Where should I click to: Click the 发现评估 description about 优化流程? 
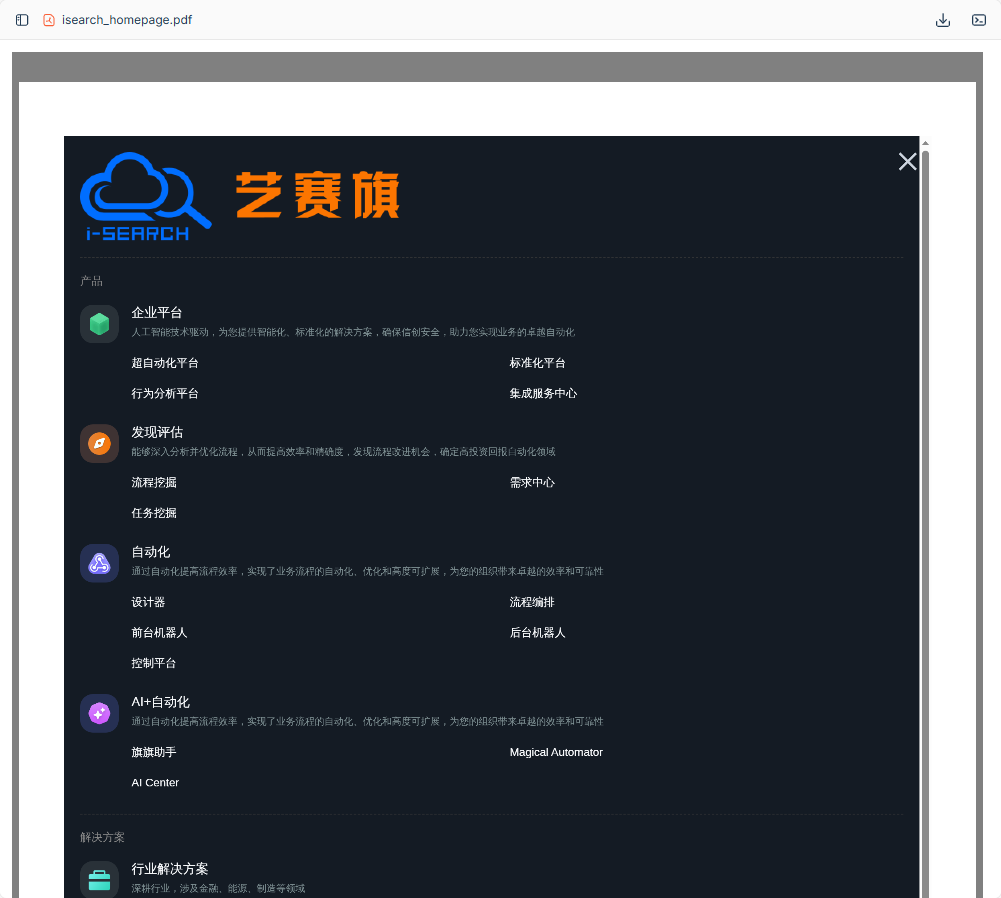(x=343, y=452)
